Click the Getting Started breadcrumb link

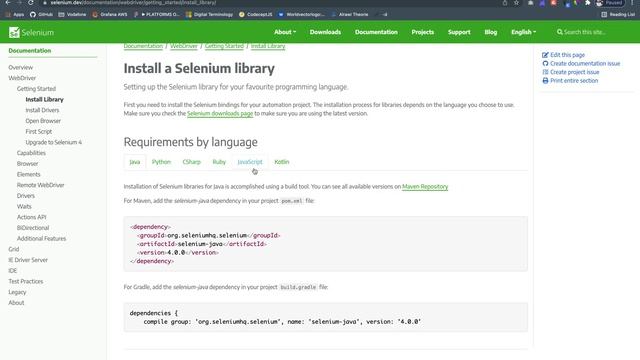pos(224,46)
